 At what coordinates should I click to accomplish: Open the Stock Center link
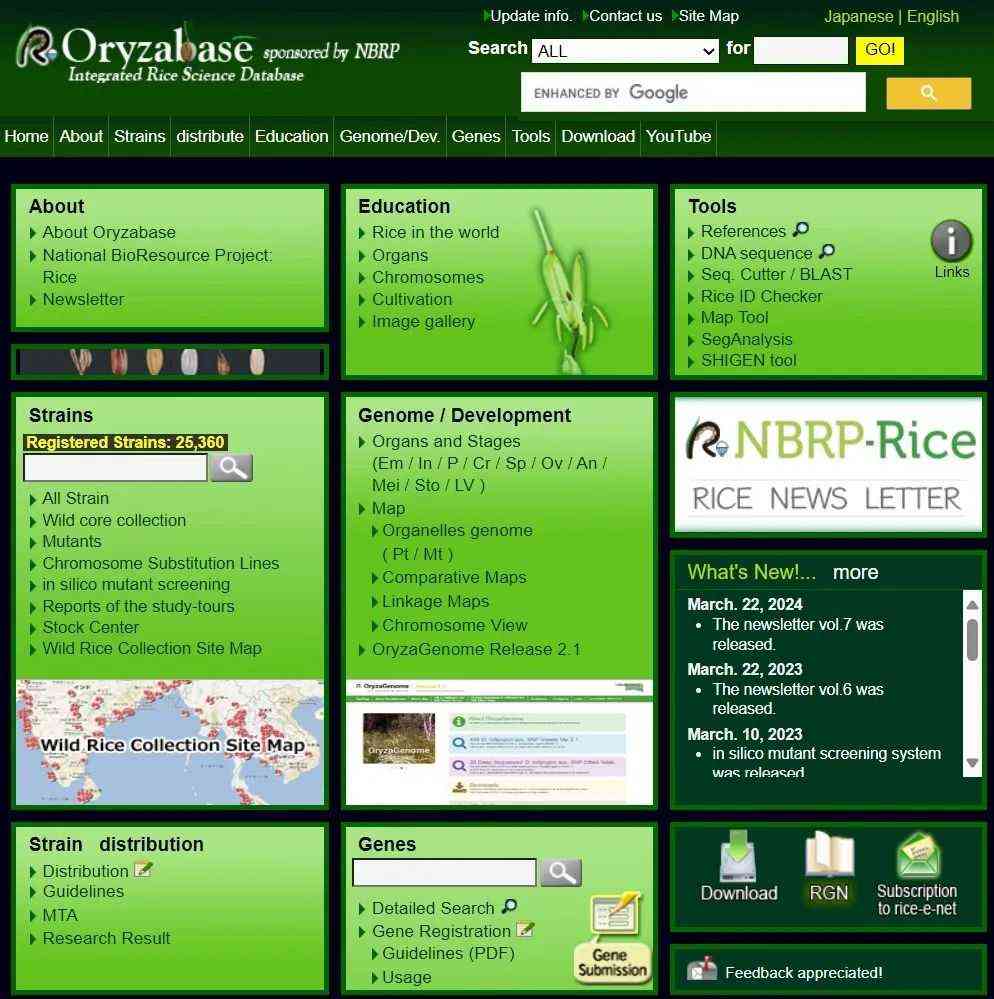pyautogui.click(x=90, y=628)
